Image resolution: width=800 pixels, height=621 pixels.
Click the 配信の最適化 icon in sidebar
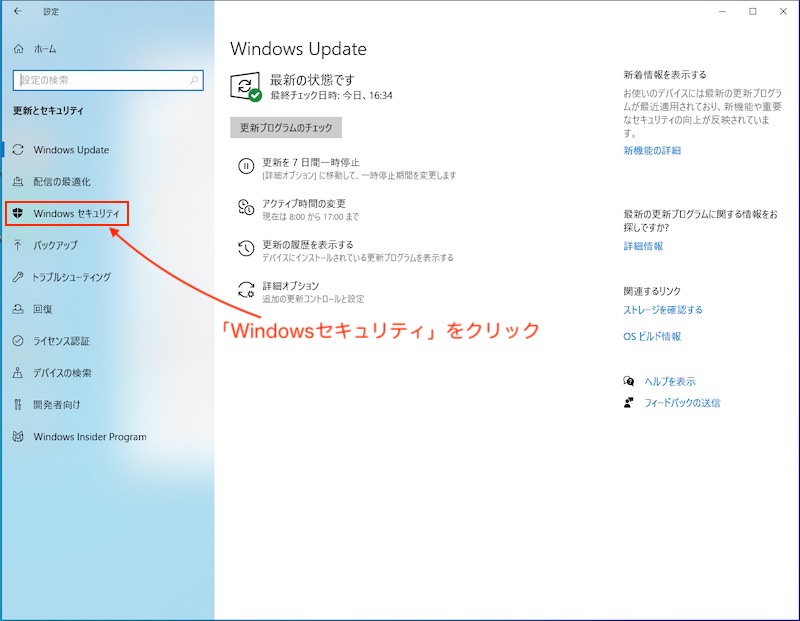pos(18,182)
